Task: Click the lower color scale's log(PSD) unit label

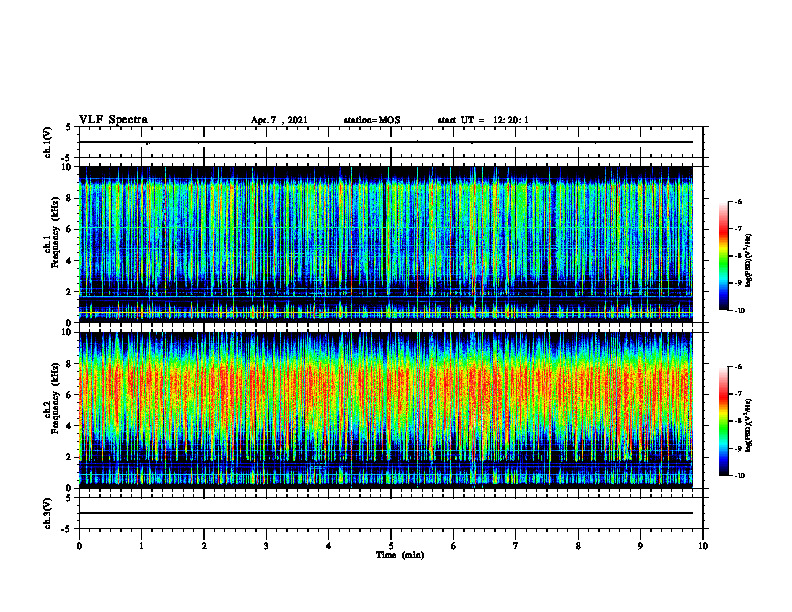Action: coord(749,425)
